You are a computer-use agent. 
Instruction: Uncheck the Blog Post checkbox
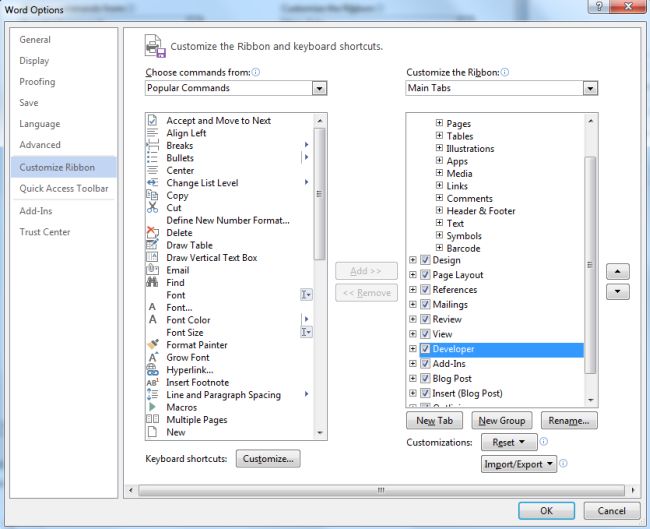click(425, 378)
